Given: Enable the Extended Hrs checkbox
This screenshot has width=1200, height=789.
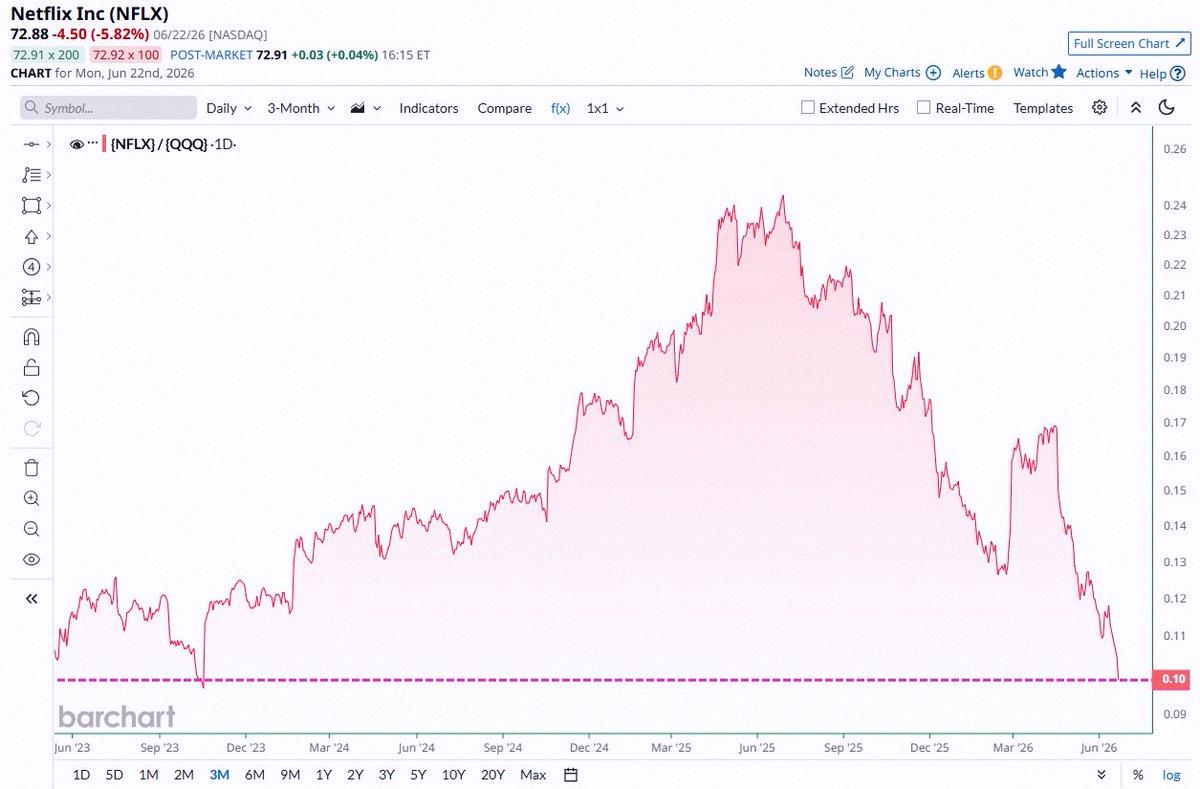Looking at the screenshot, I should click(x=807, y=107).
